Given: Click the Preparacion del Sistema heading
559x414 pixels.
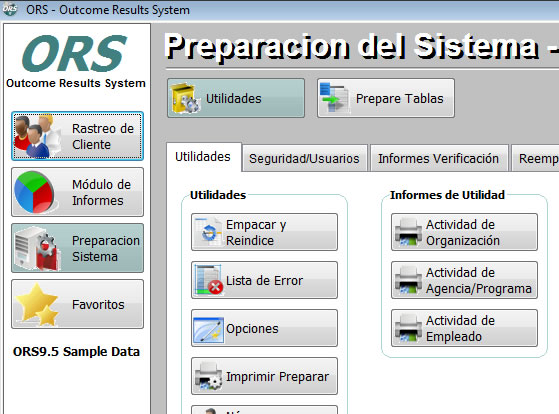Looking at the screenshot, I should tap(361, 47).
